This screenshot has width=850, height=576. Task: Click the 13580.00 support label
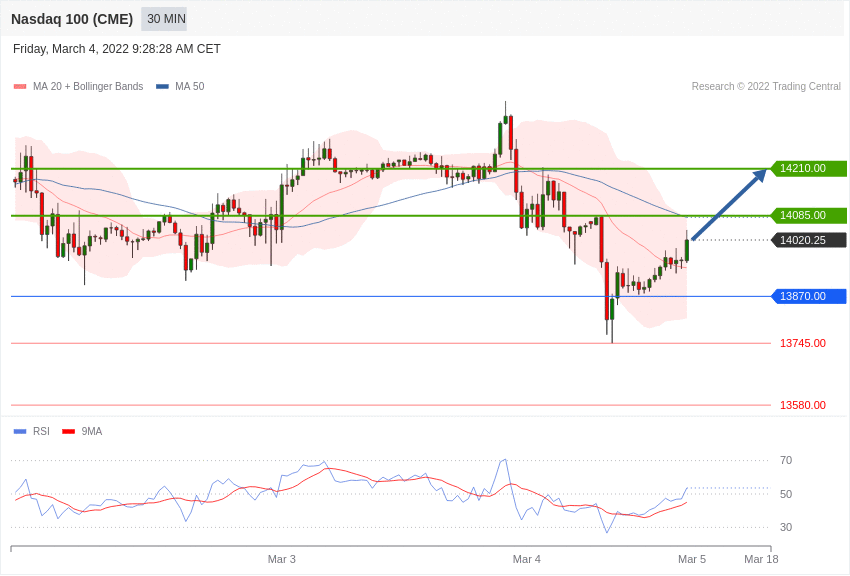tap(803, 405)
